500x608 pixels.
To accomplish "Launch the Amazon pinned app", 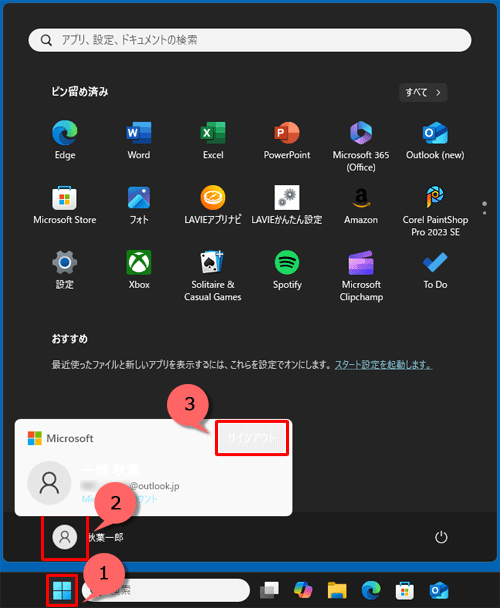I will point(361,205).
